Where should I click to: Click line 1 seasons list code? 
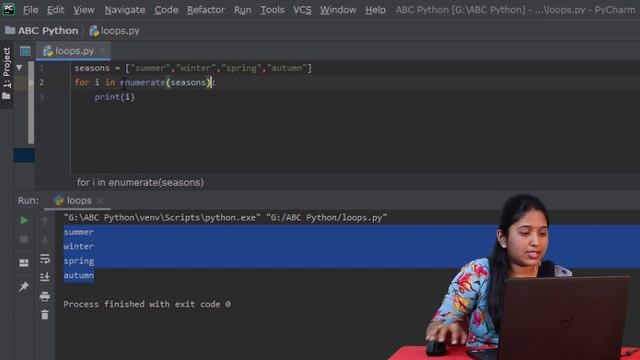coord(193,68)
